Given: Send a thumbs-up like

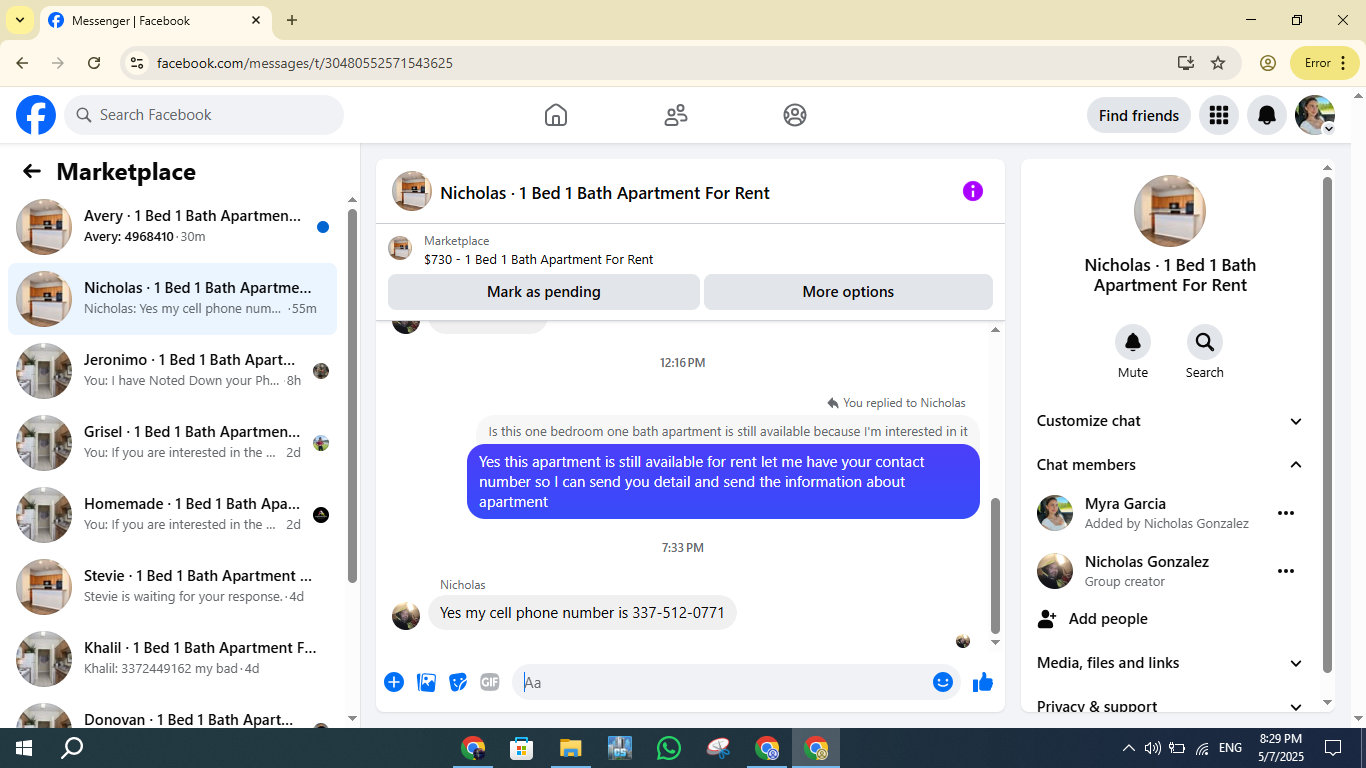Looking at the screenshot, I should pyautogui.click(x=983, y=682).
